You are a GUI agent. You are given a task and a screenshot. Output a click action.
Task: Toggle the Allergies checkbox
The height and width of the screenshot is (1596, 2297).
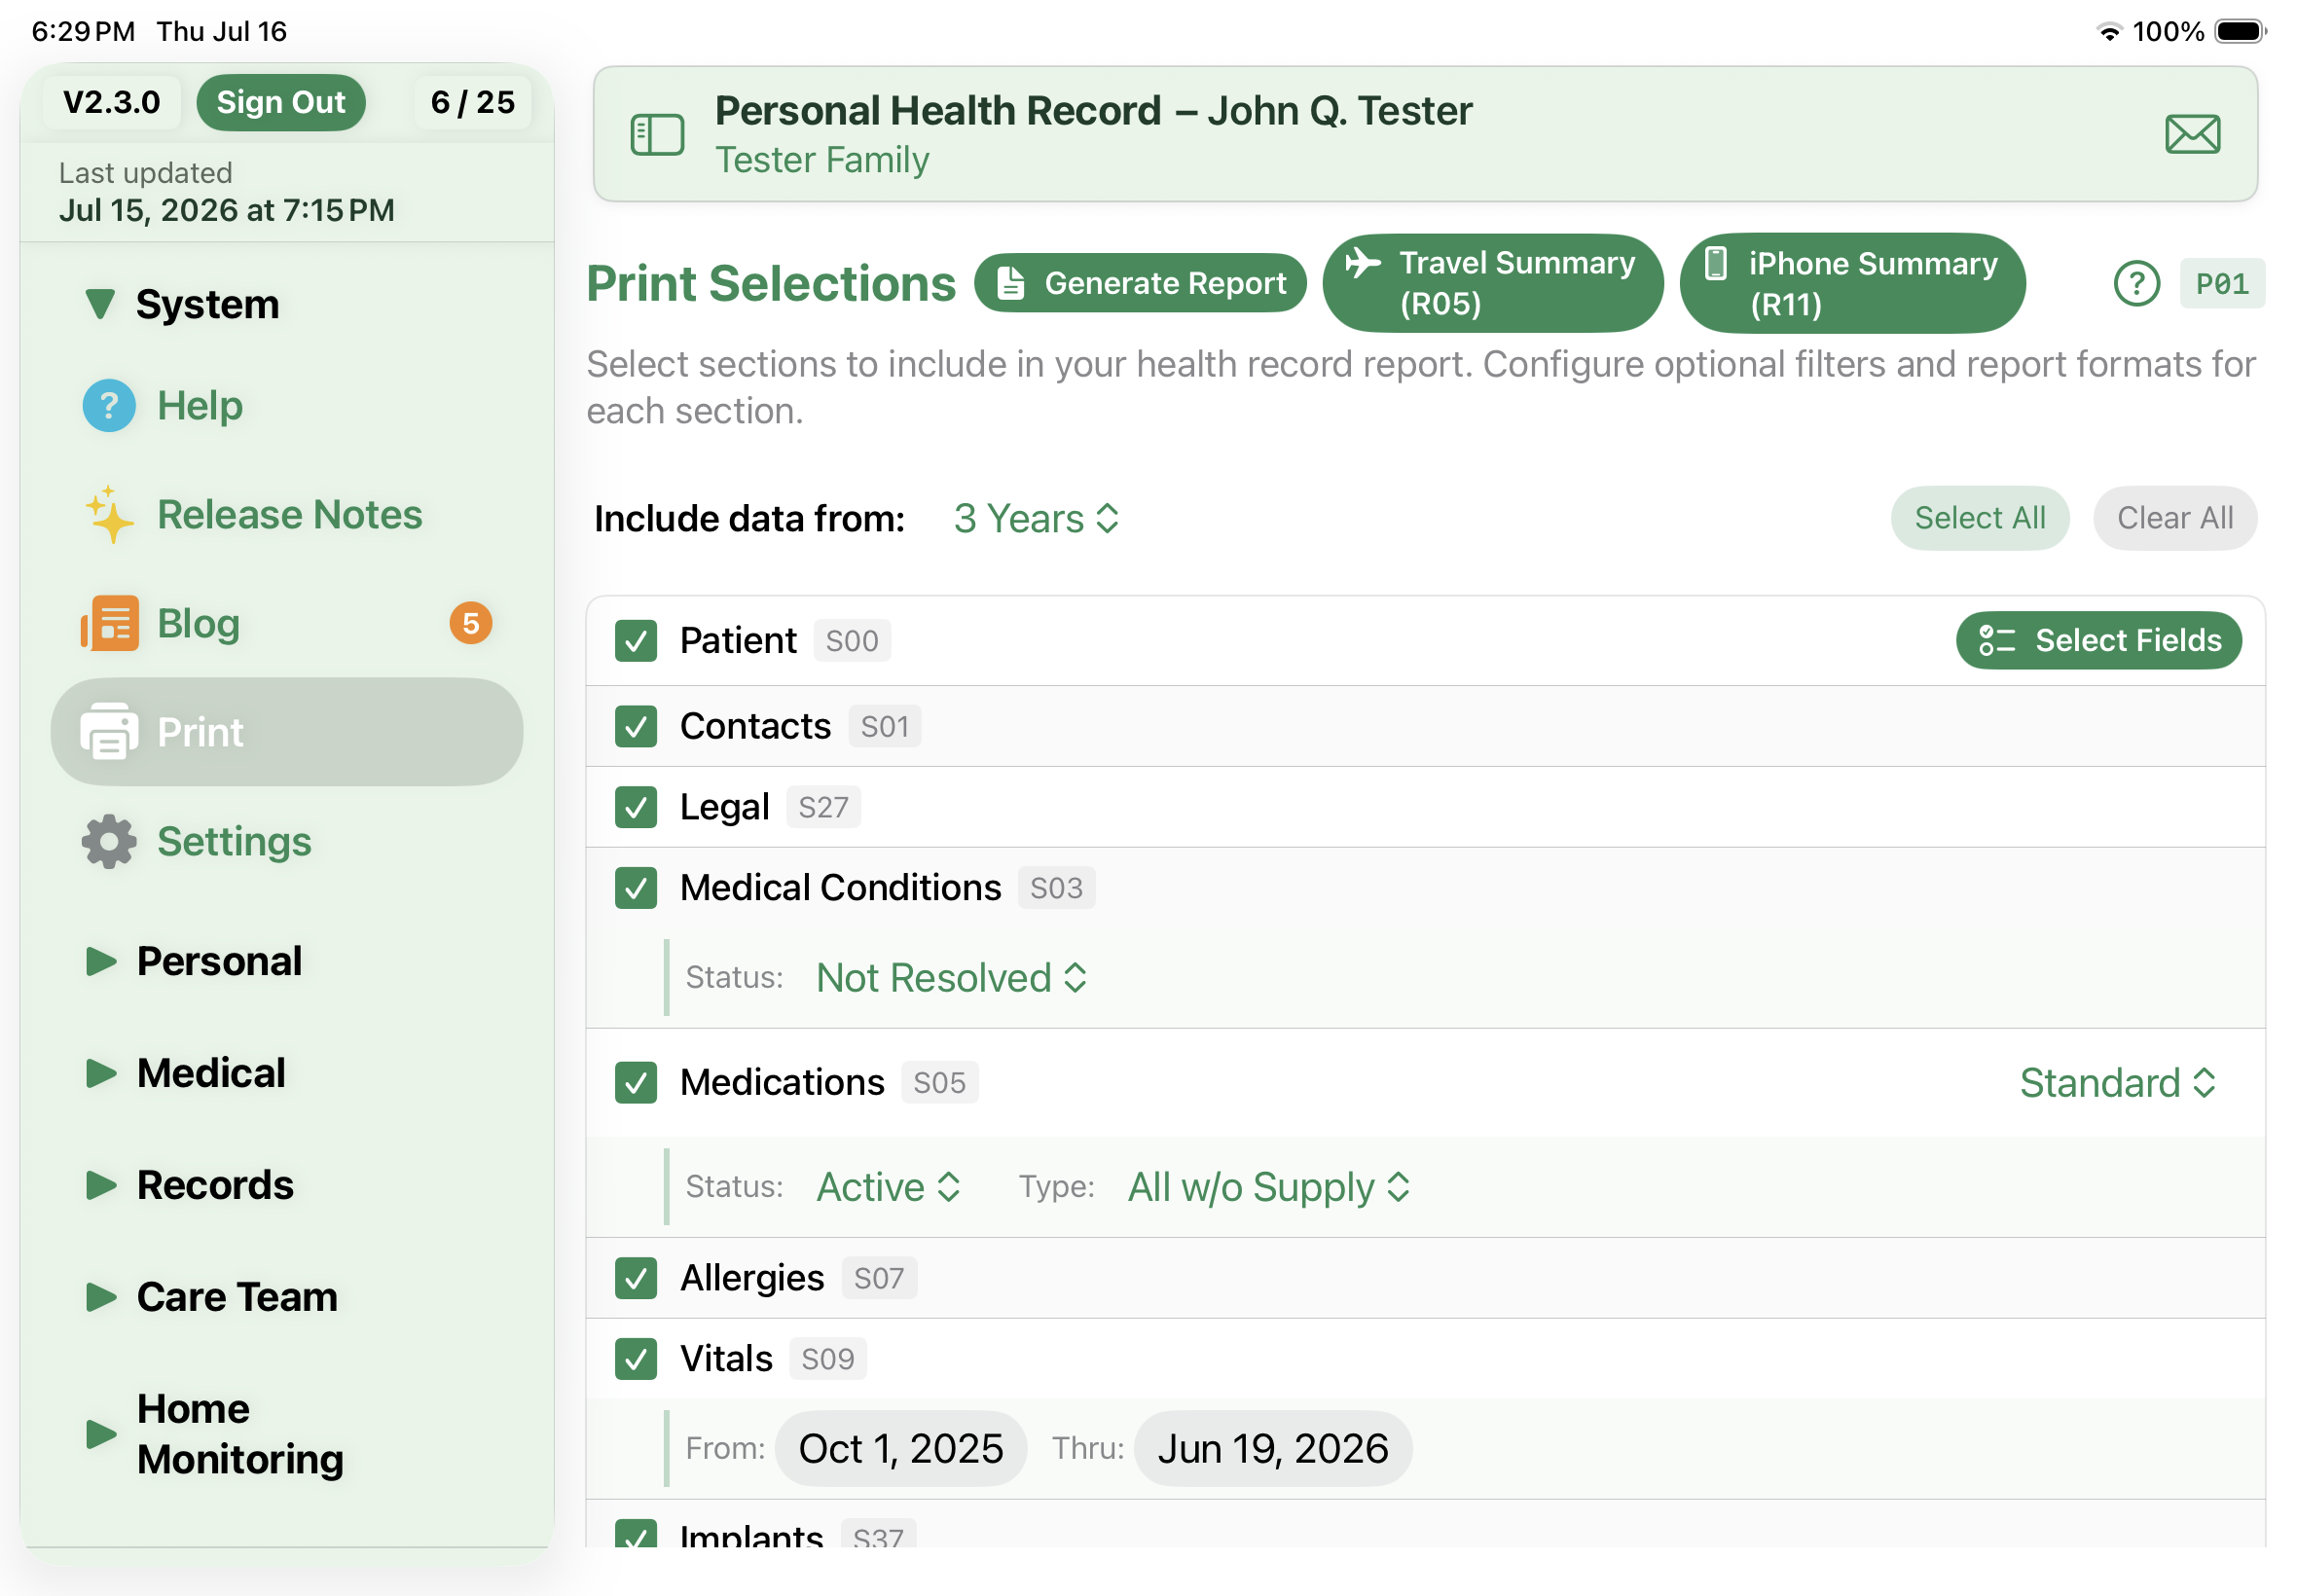[x=636, y=1278]
